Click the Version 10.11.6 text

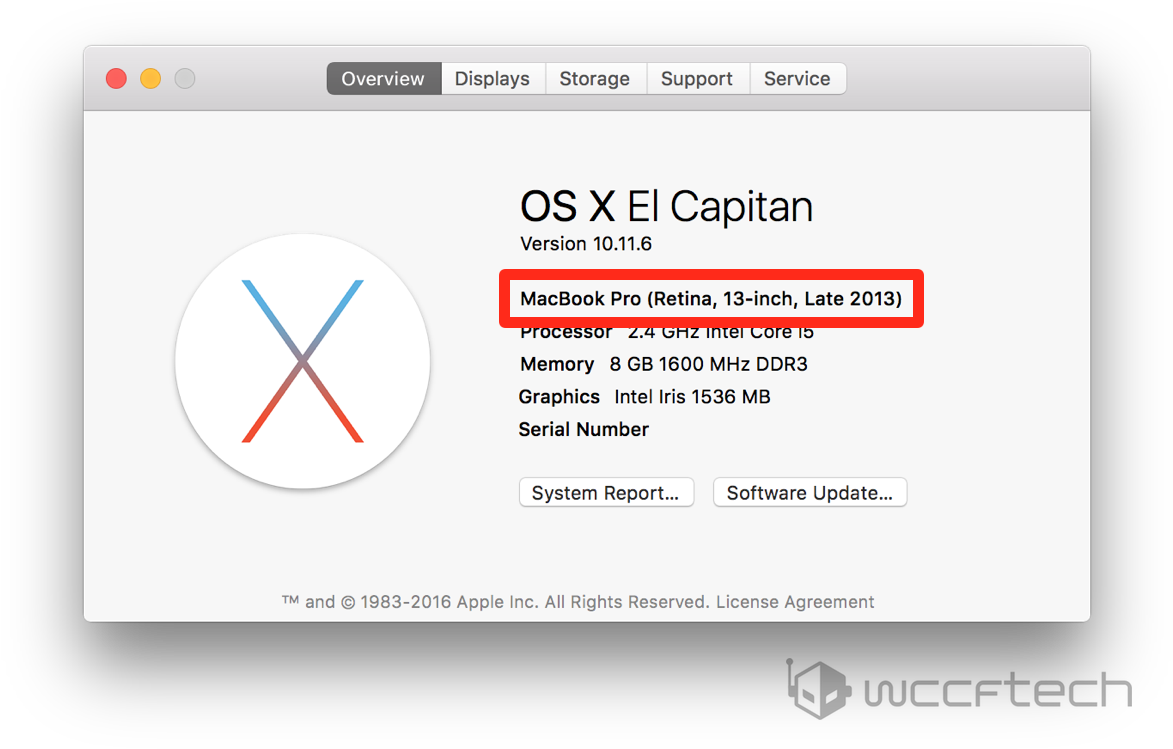pos(586,244)
